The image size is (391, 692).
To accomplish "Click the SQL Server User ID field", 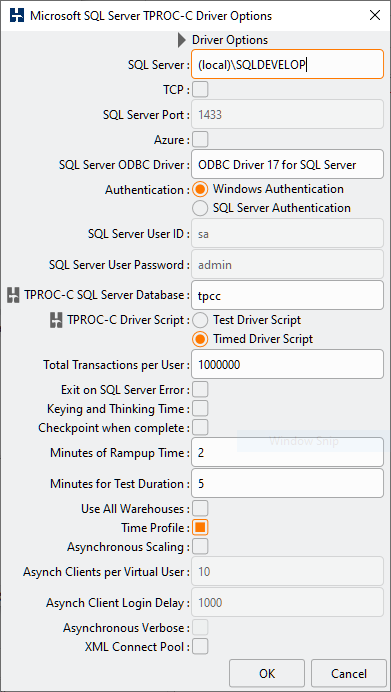I will pos(288,233).
